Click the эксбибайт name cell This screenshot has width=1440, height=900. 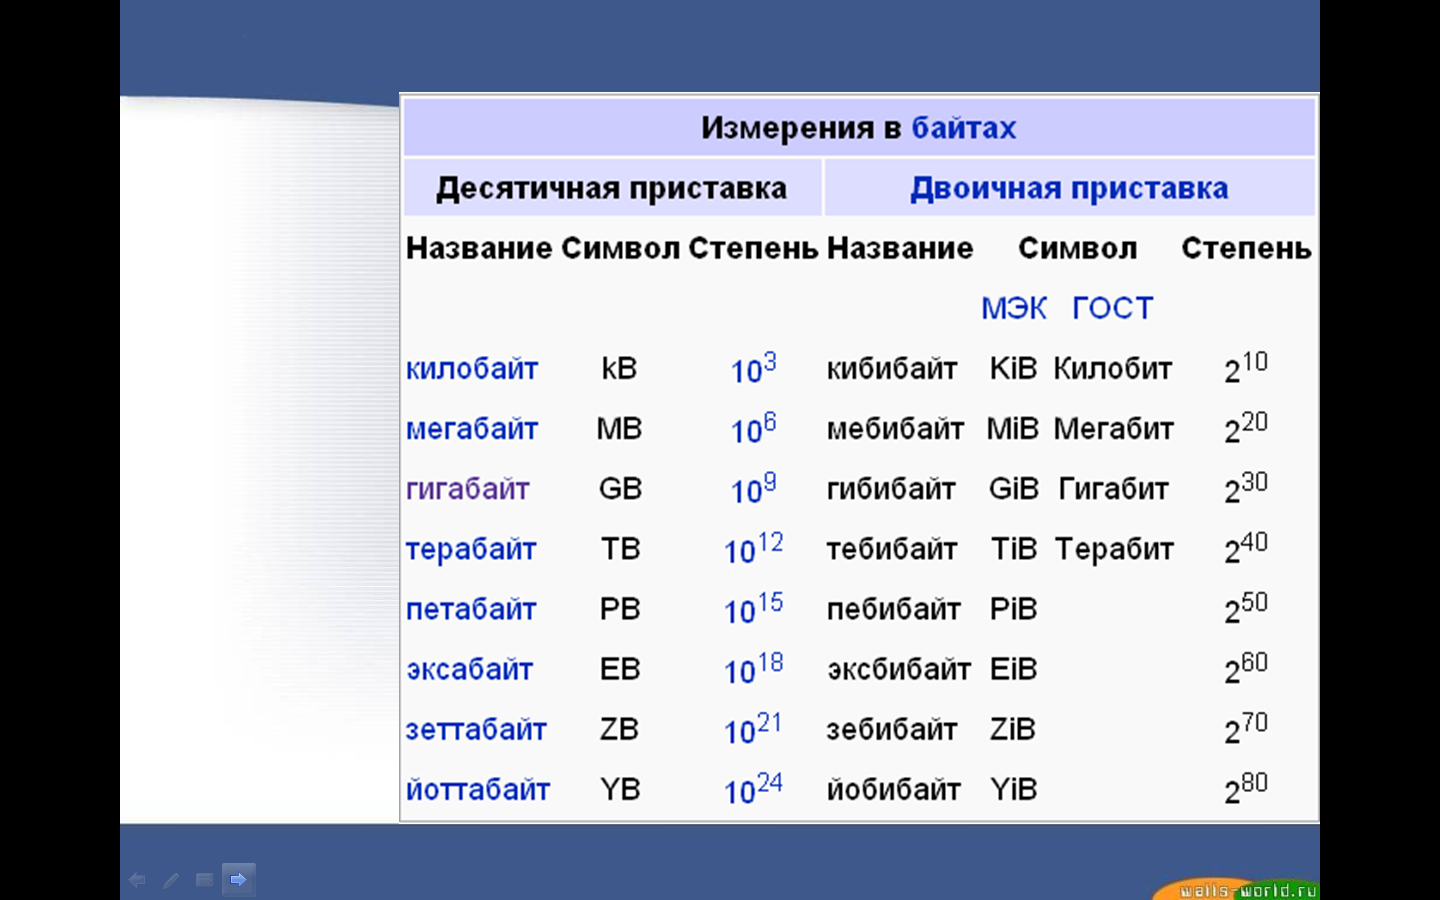pos(899,669)
